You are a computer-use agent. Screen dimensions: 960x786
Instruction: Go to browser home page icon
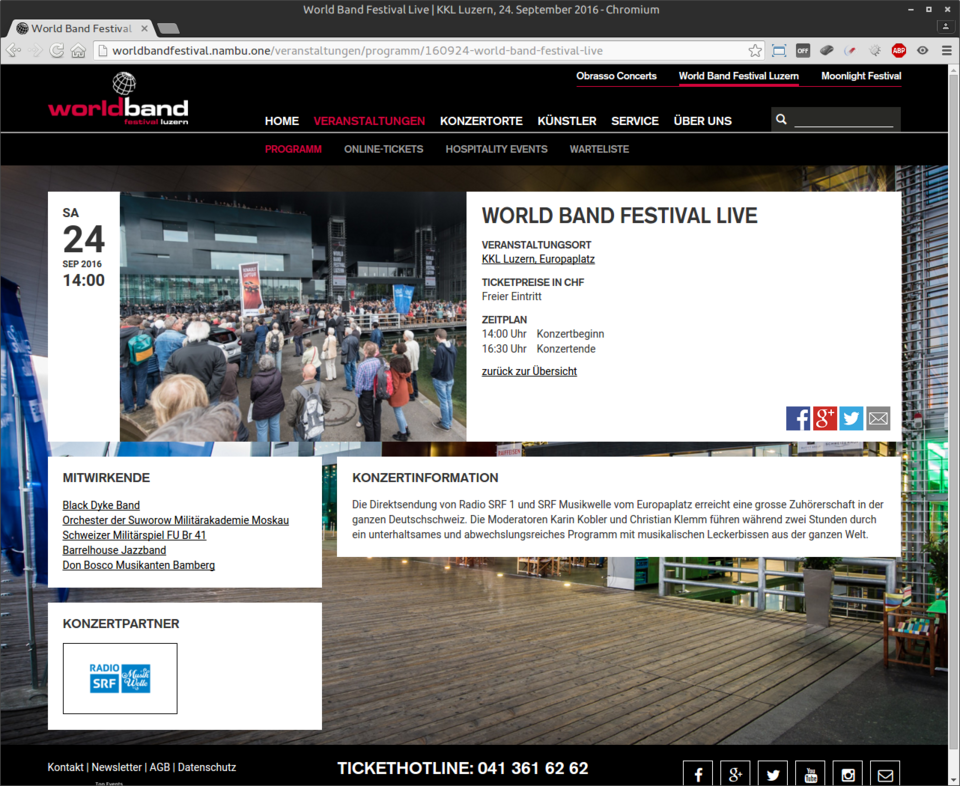click(x=78, y=51)
